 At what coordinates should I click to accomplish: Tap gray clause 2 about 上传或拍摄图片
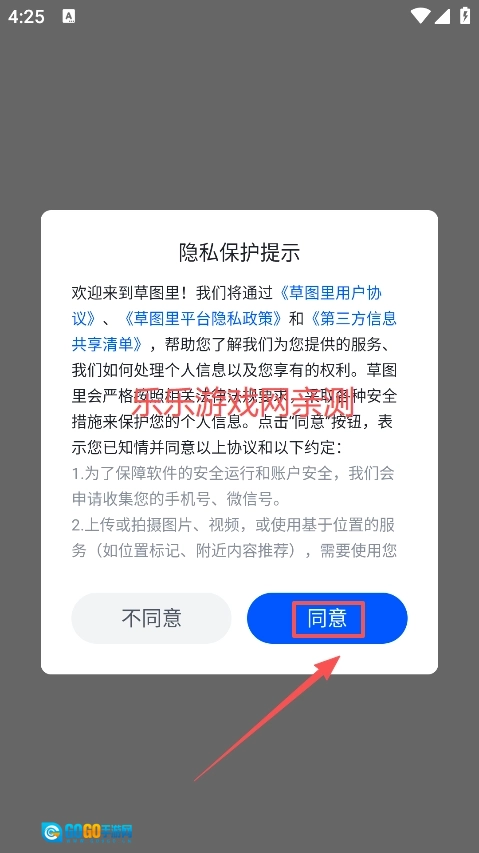pyautogui.click(x=234, y=537)
